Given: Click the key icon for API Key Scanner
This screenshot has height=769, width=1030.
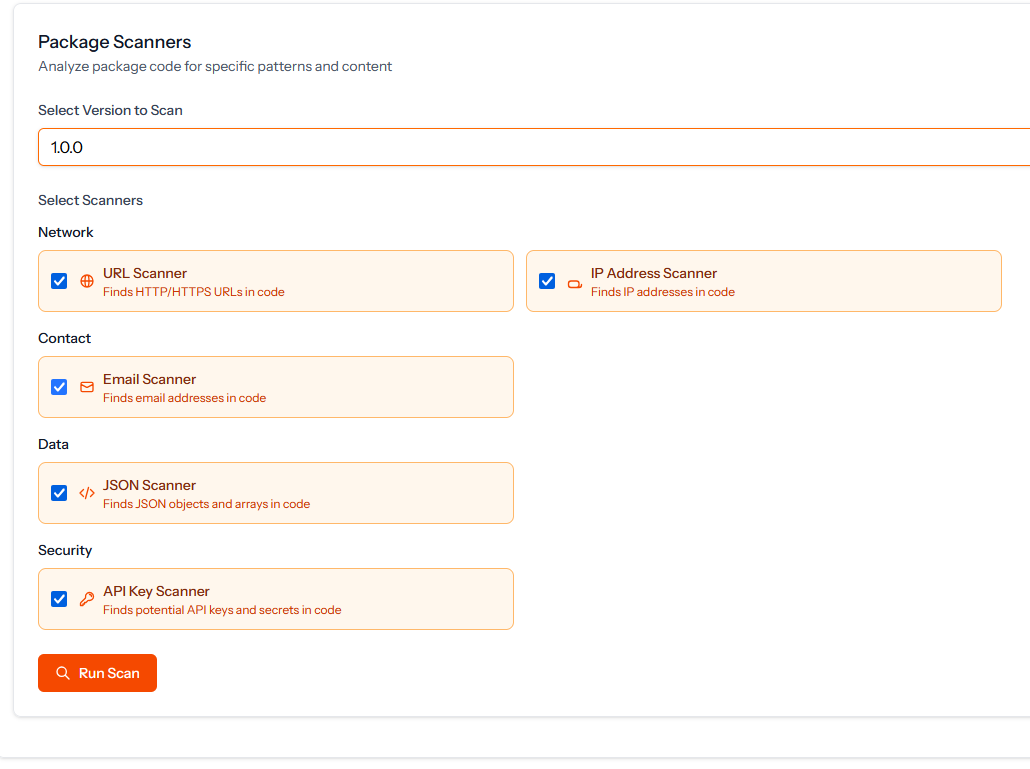Looking at the screenshot, I should coord(87,599).
